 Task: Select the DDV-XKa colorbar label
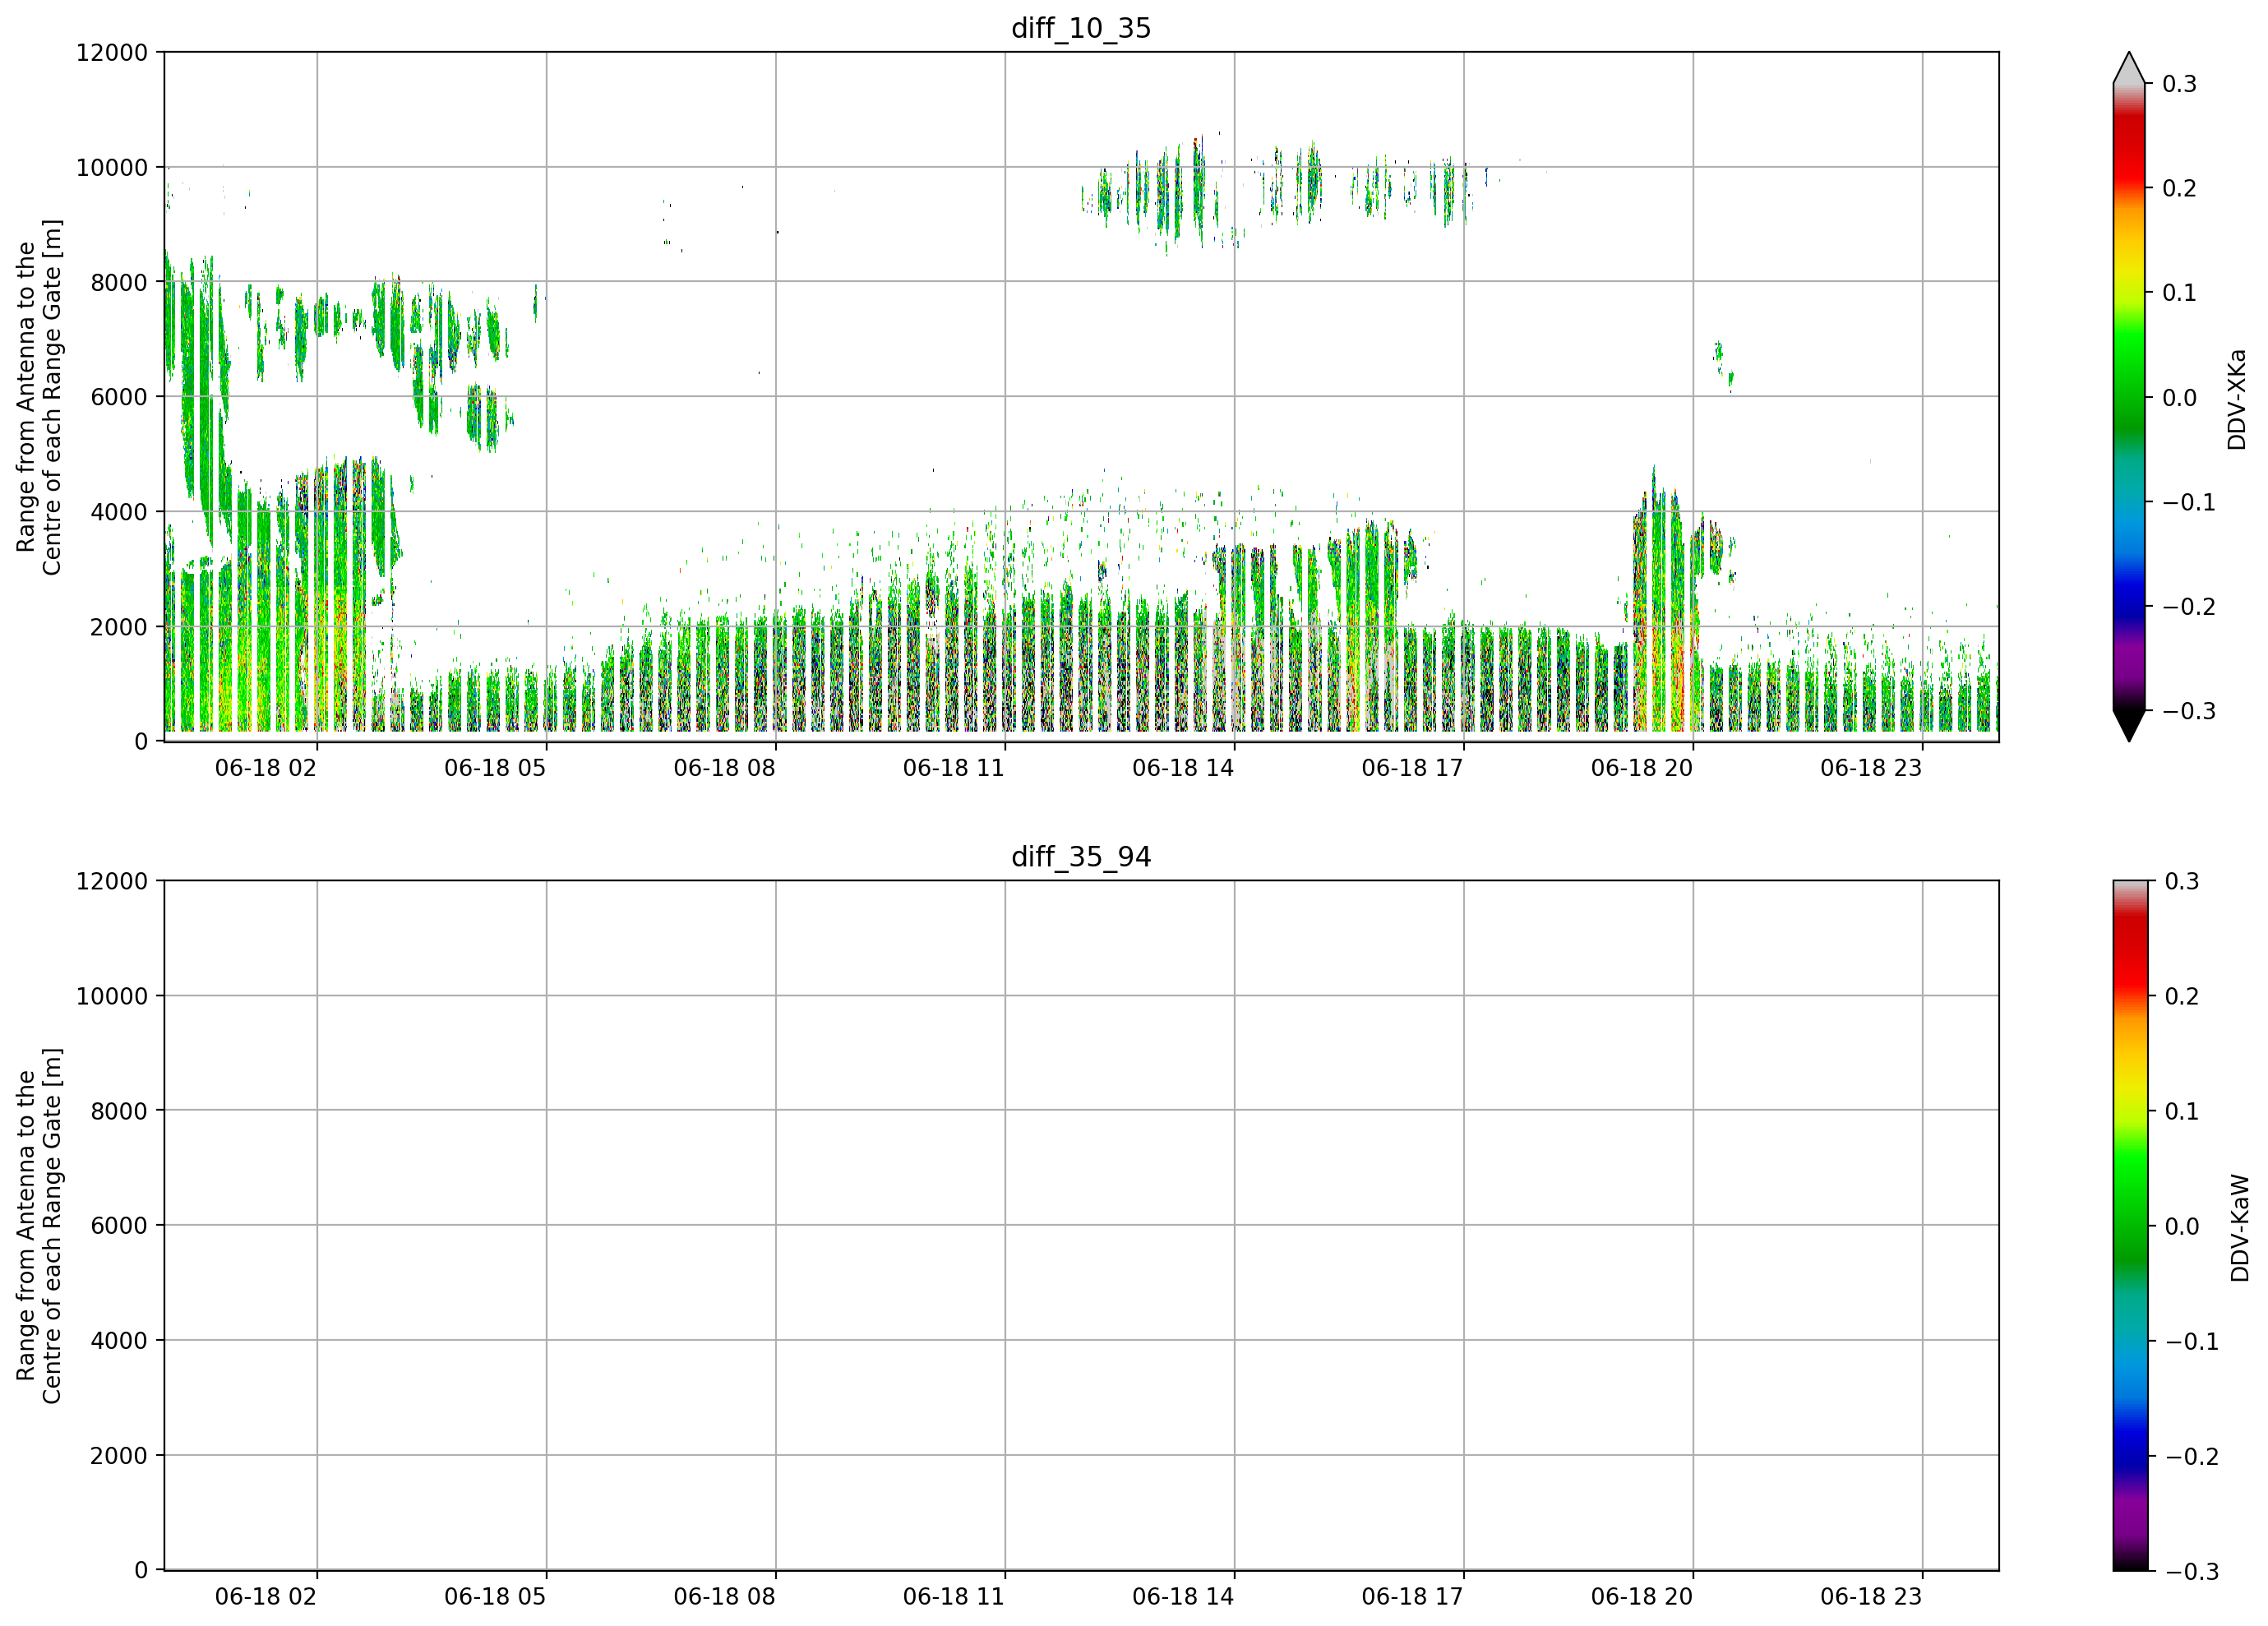pos(2237,399)
